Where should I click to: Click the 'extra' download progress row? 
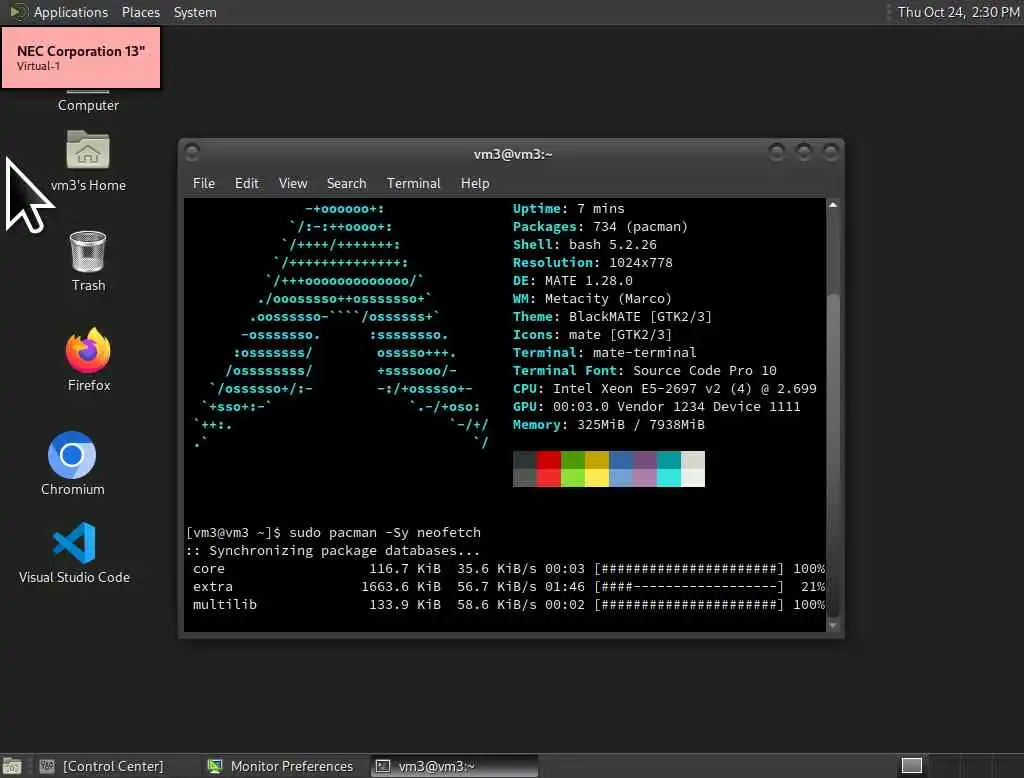[x=509, y=587]
